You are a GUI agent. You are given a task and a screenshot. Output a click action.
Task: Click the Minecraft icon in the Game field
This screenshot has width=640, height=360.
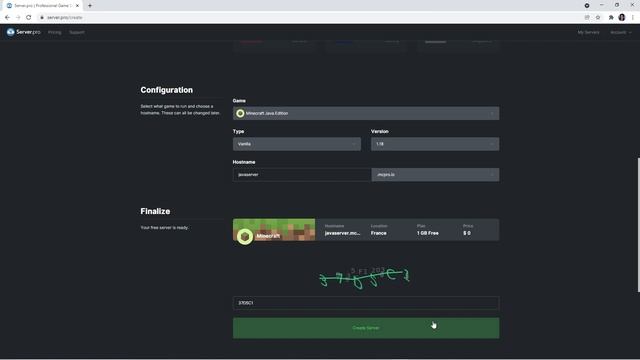point(240,113)
